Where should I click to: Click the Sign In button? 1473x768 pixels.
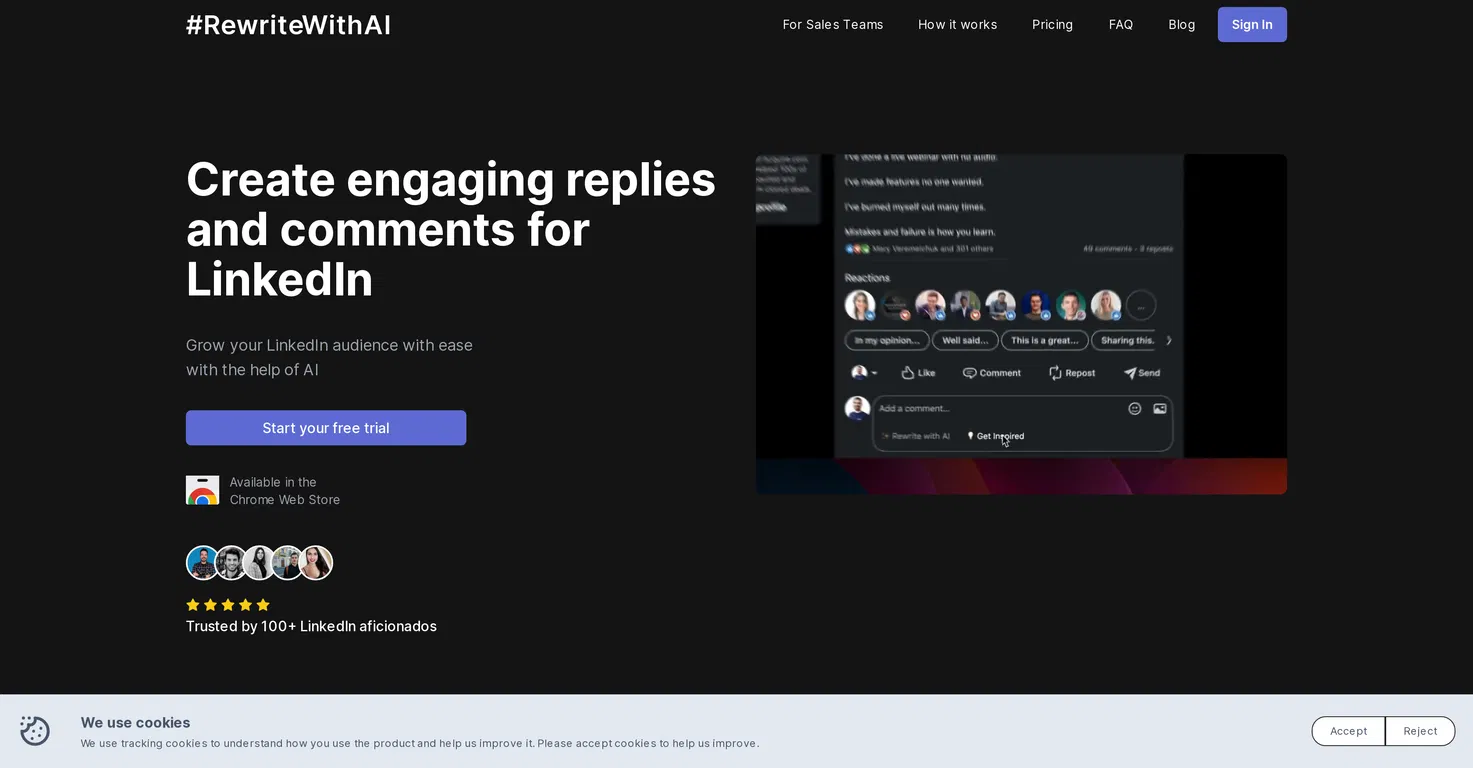(x=1252, y=25)
